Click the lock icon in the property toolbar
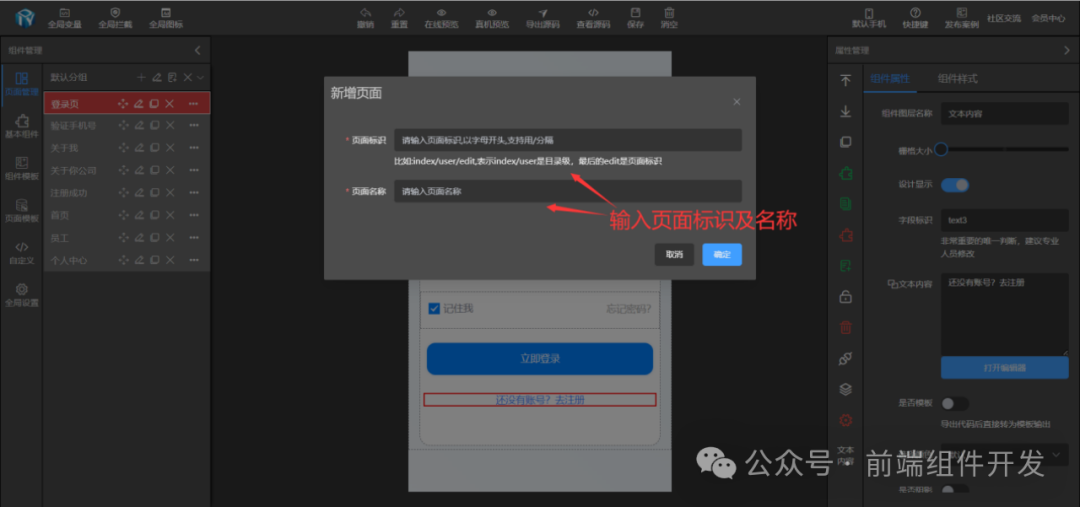Image resolution: width=1080 pixels, height=507 pixels. (846, 297)
